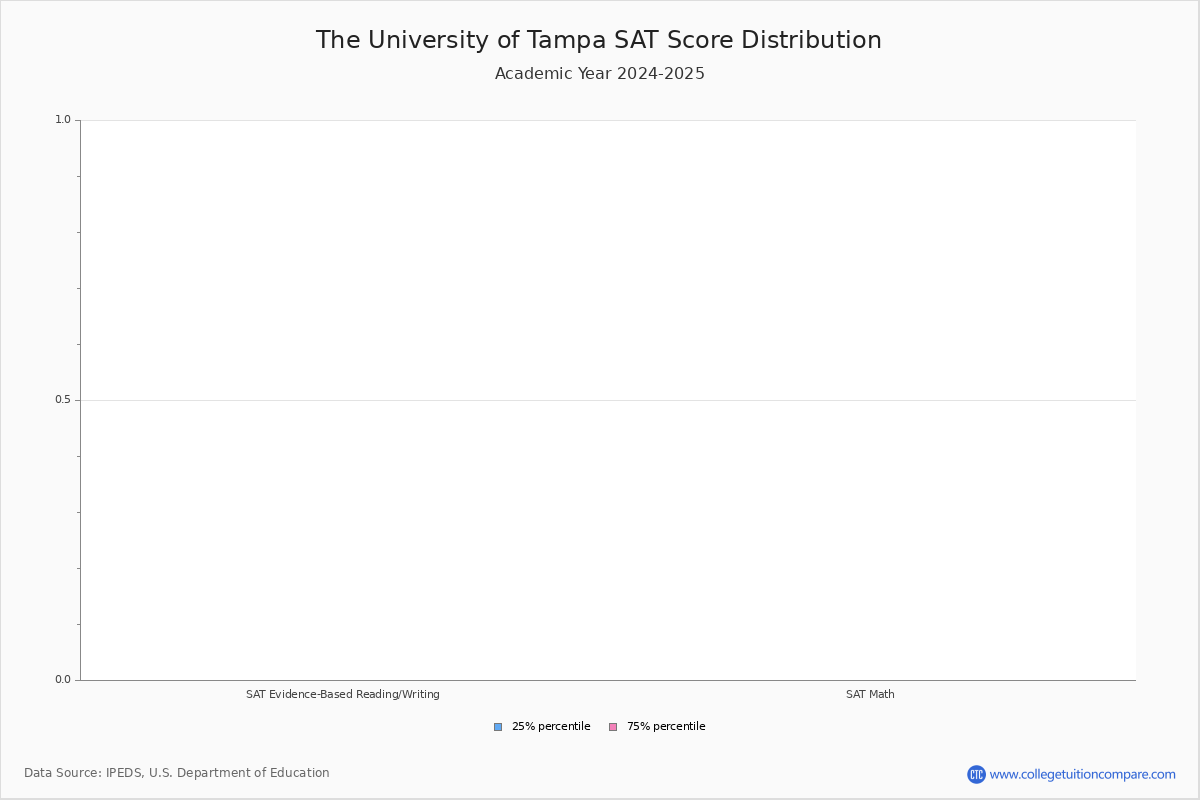Viewport: 1200px width, 800px height.
Task: Toggle the 75% percentile series label
Action: pos(666,727)
